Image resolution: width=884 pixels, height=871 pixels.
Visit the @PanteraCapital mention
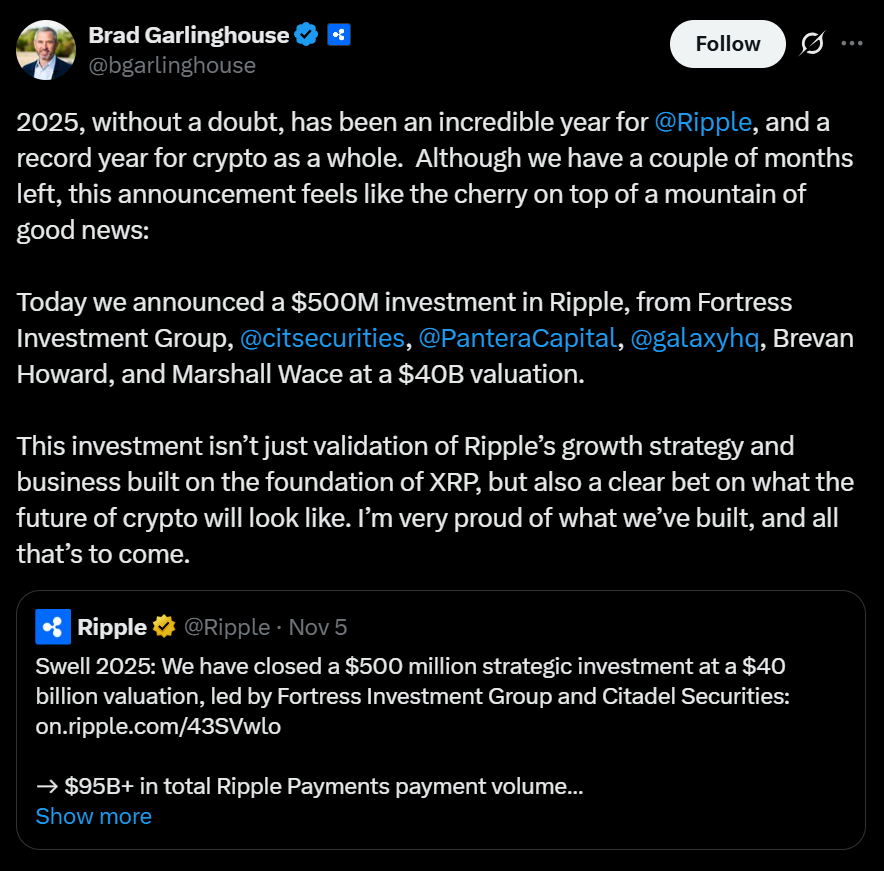[x=517, y=338]
